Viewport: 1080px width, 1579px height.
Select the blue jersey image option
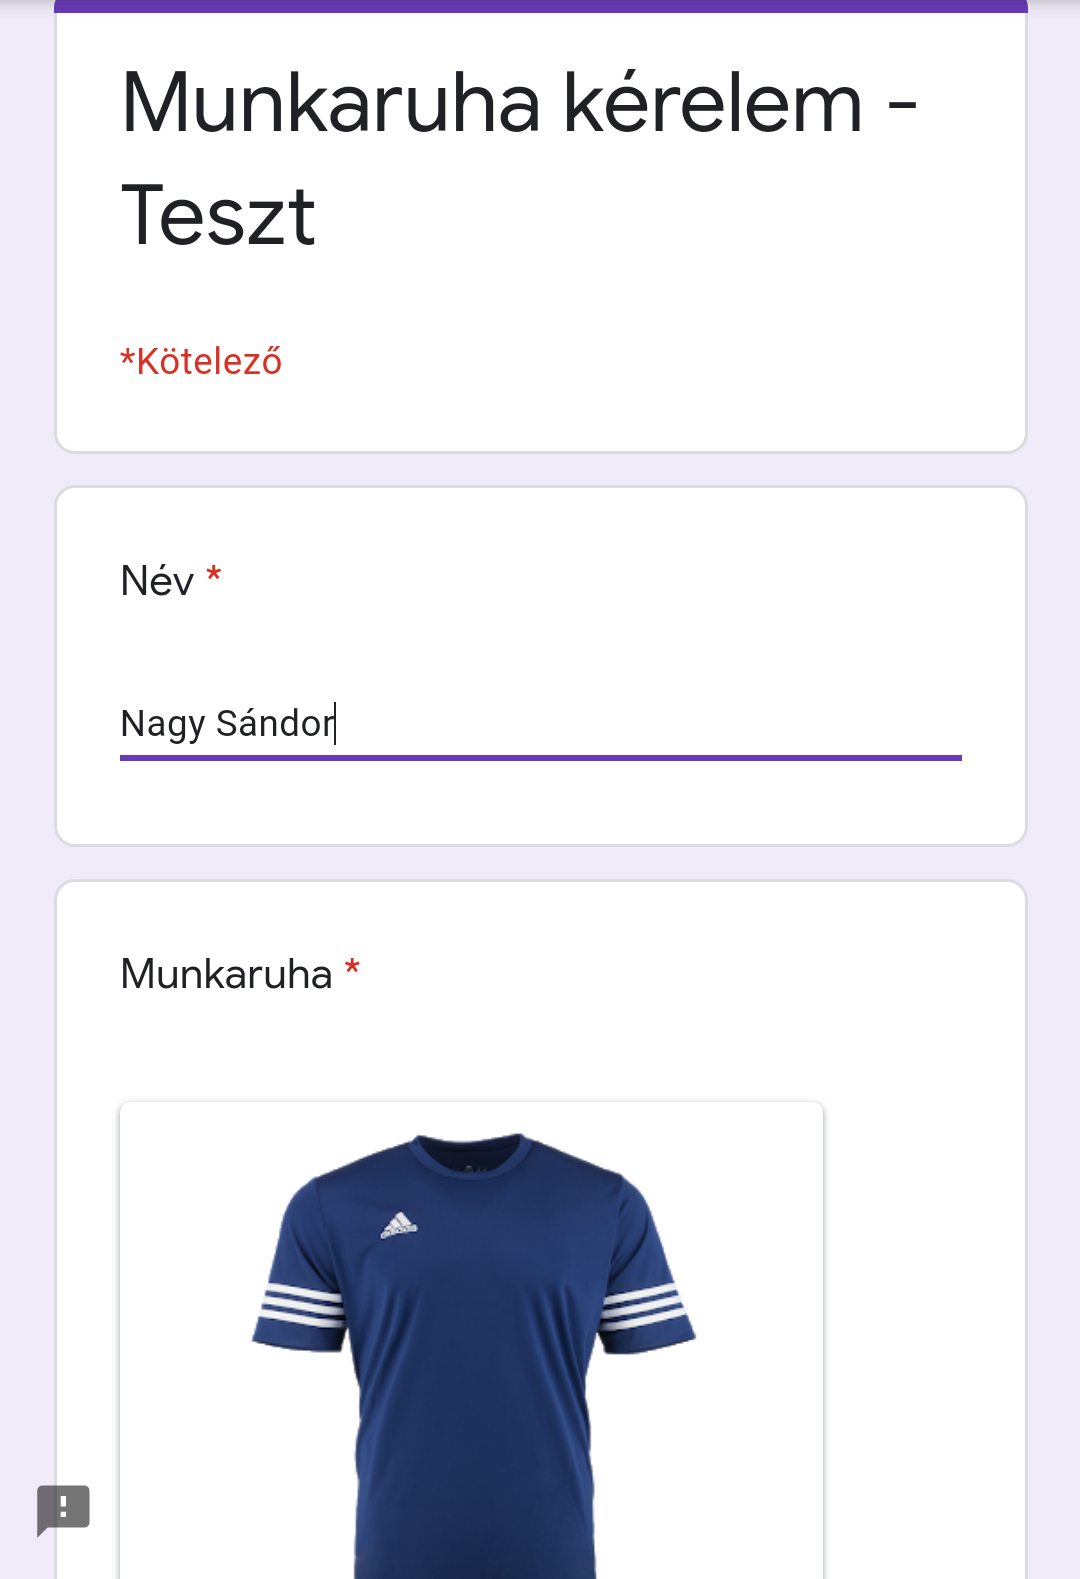click(471, 1350)
